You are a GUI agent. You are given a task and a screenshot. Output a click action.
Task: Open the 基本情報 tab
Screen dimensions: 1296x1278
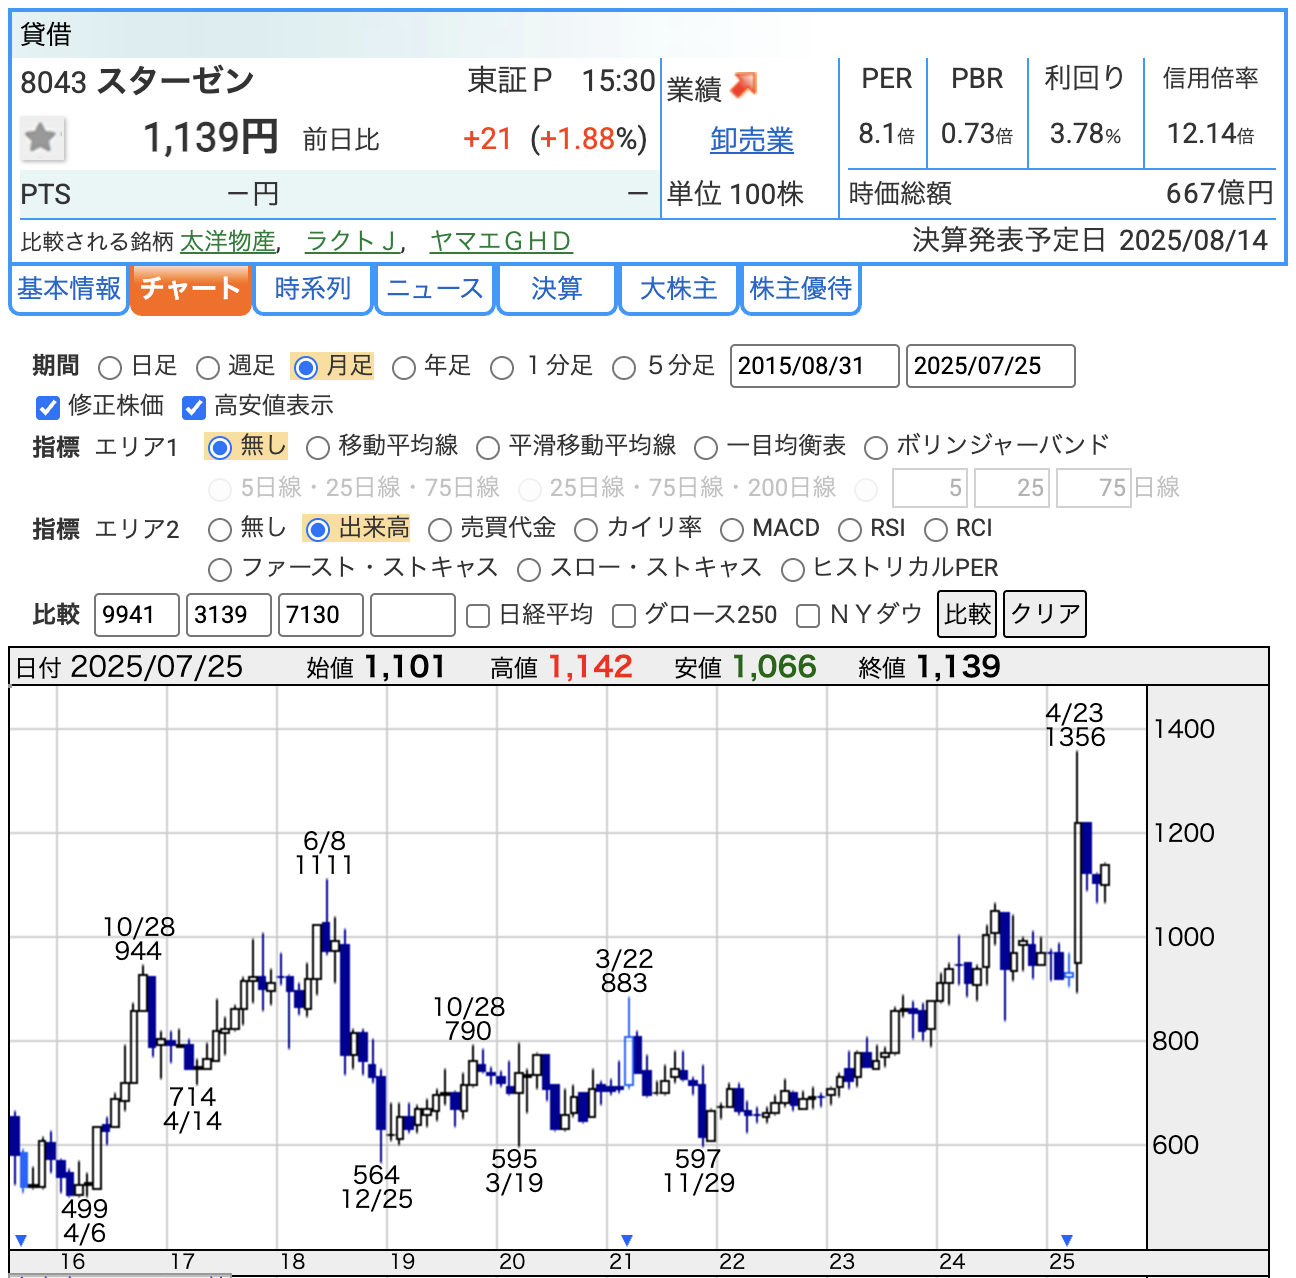[69, 289]
